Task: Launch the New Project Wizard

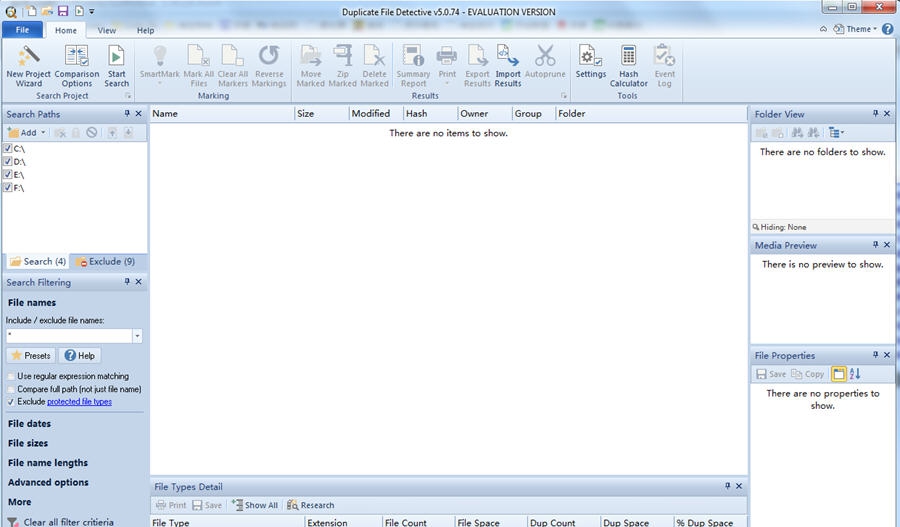Action: point(28,66)
